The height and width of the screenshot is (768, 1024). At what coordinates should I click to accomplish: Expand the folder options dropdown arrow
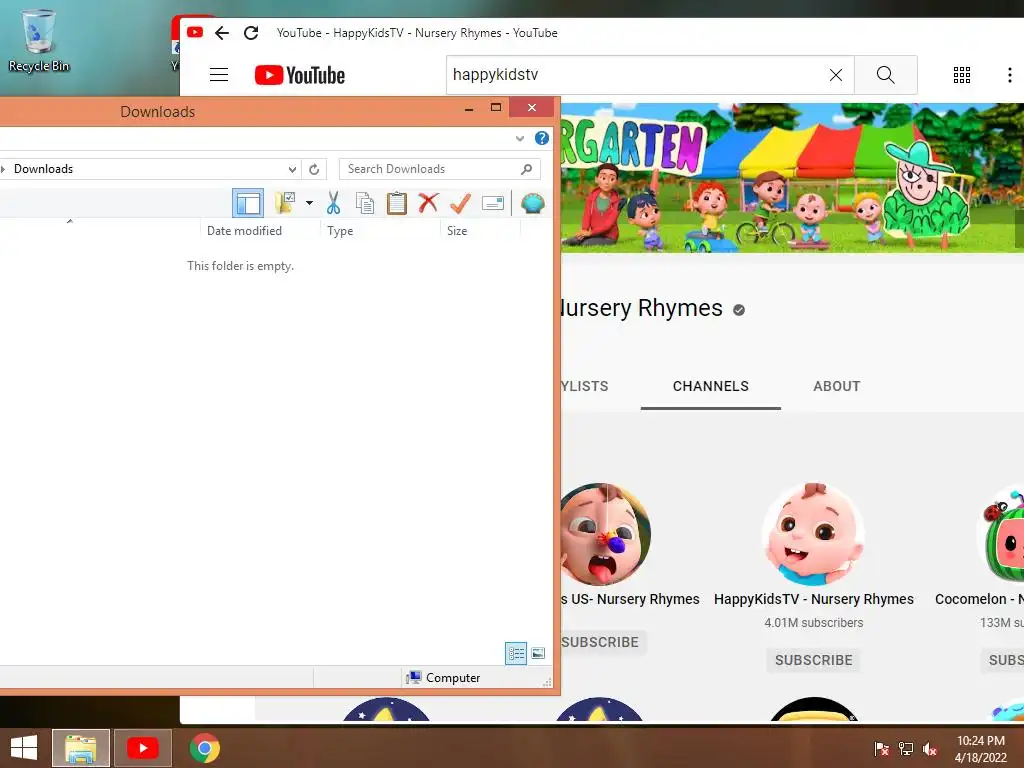[310, 203]
